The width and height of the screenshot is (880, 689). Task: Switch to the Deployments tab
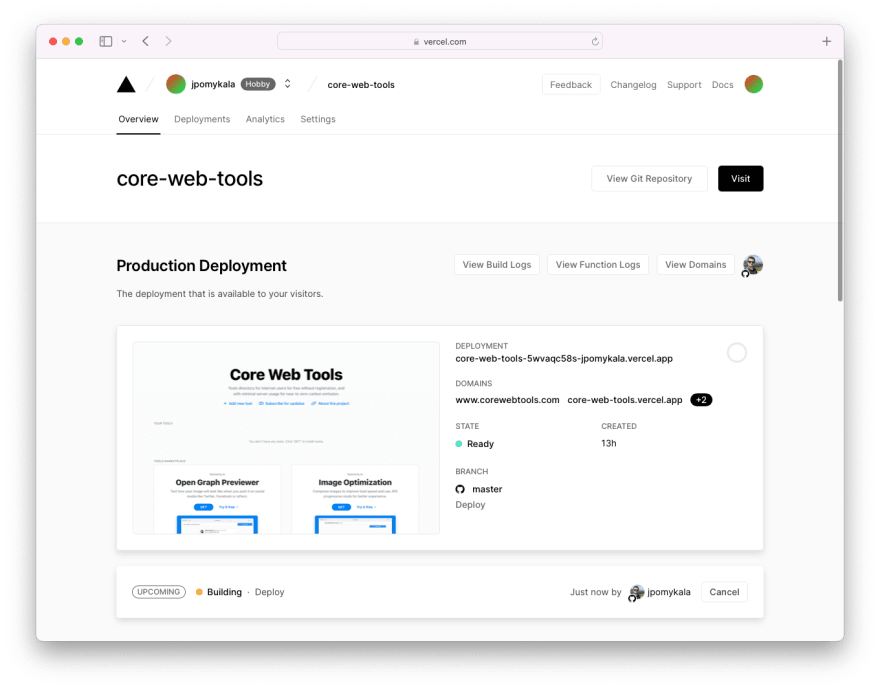202,119
